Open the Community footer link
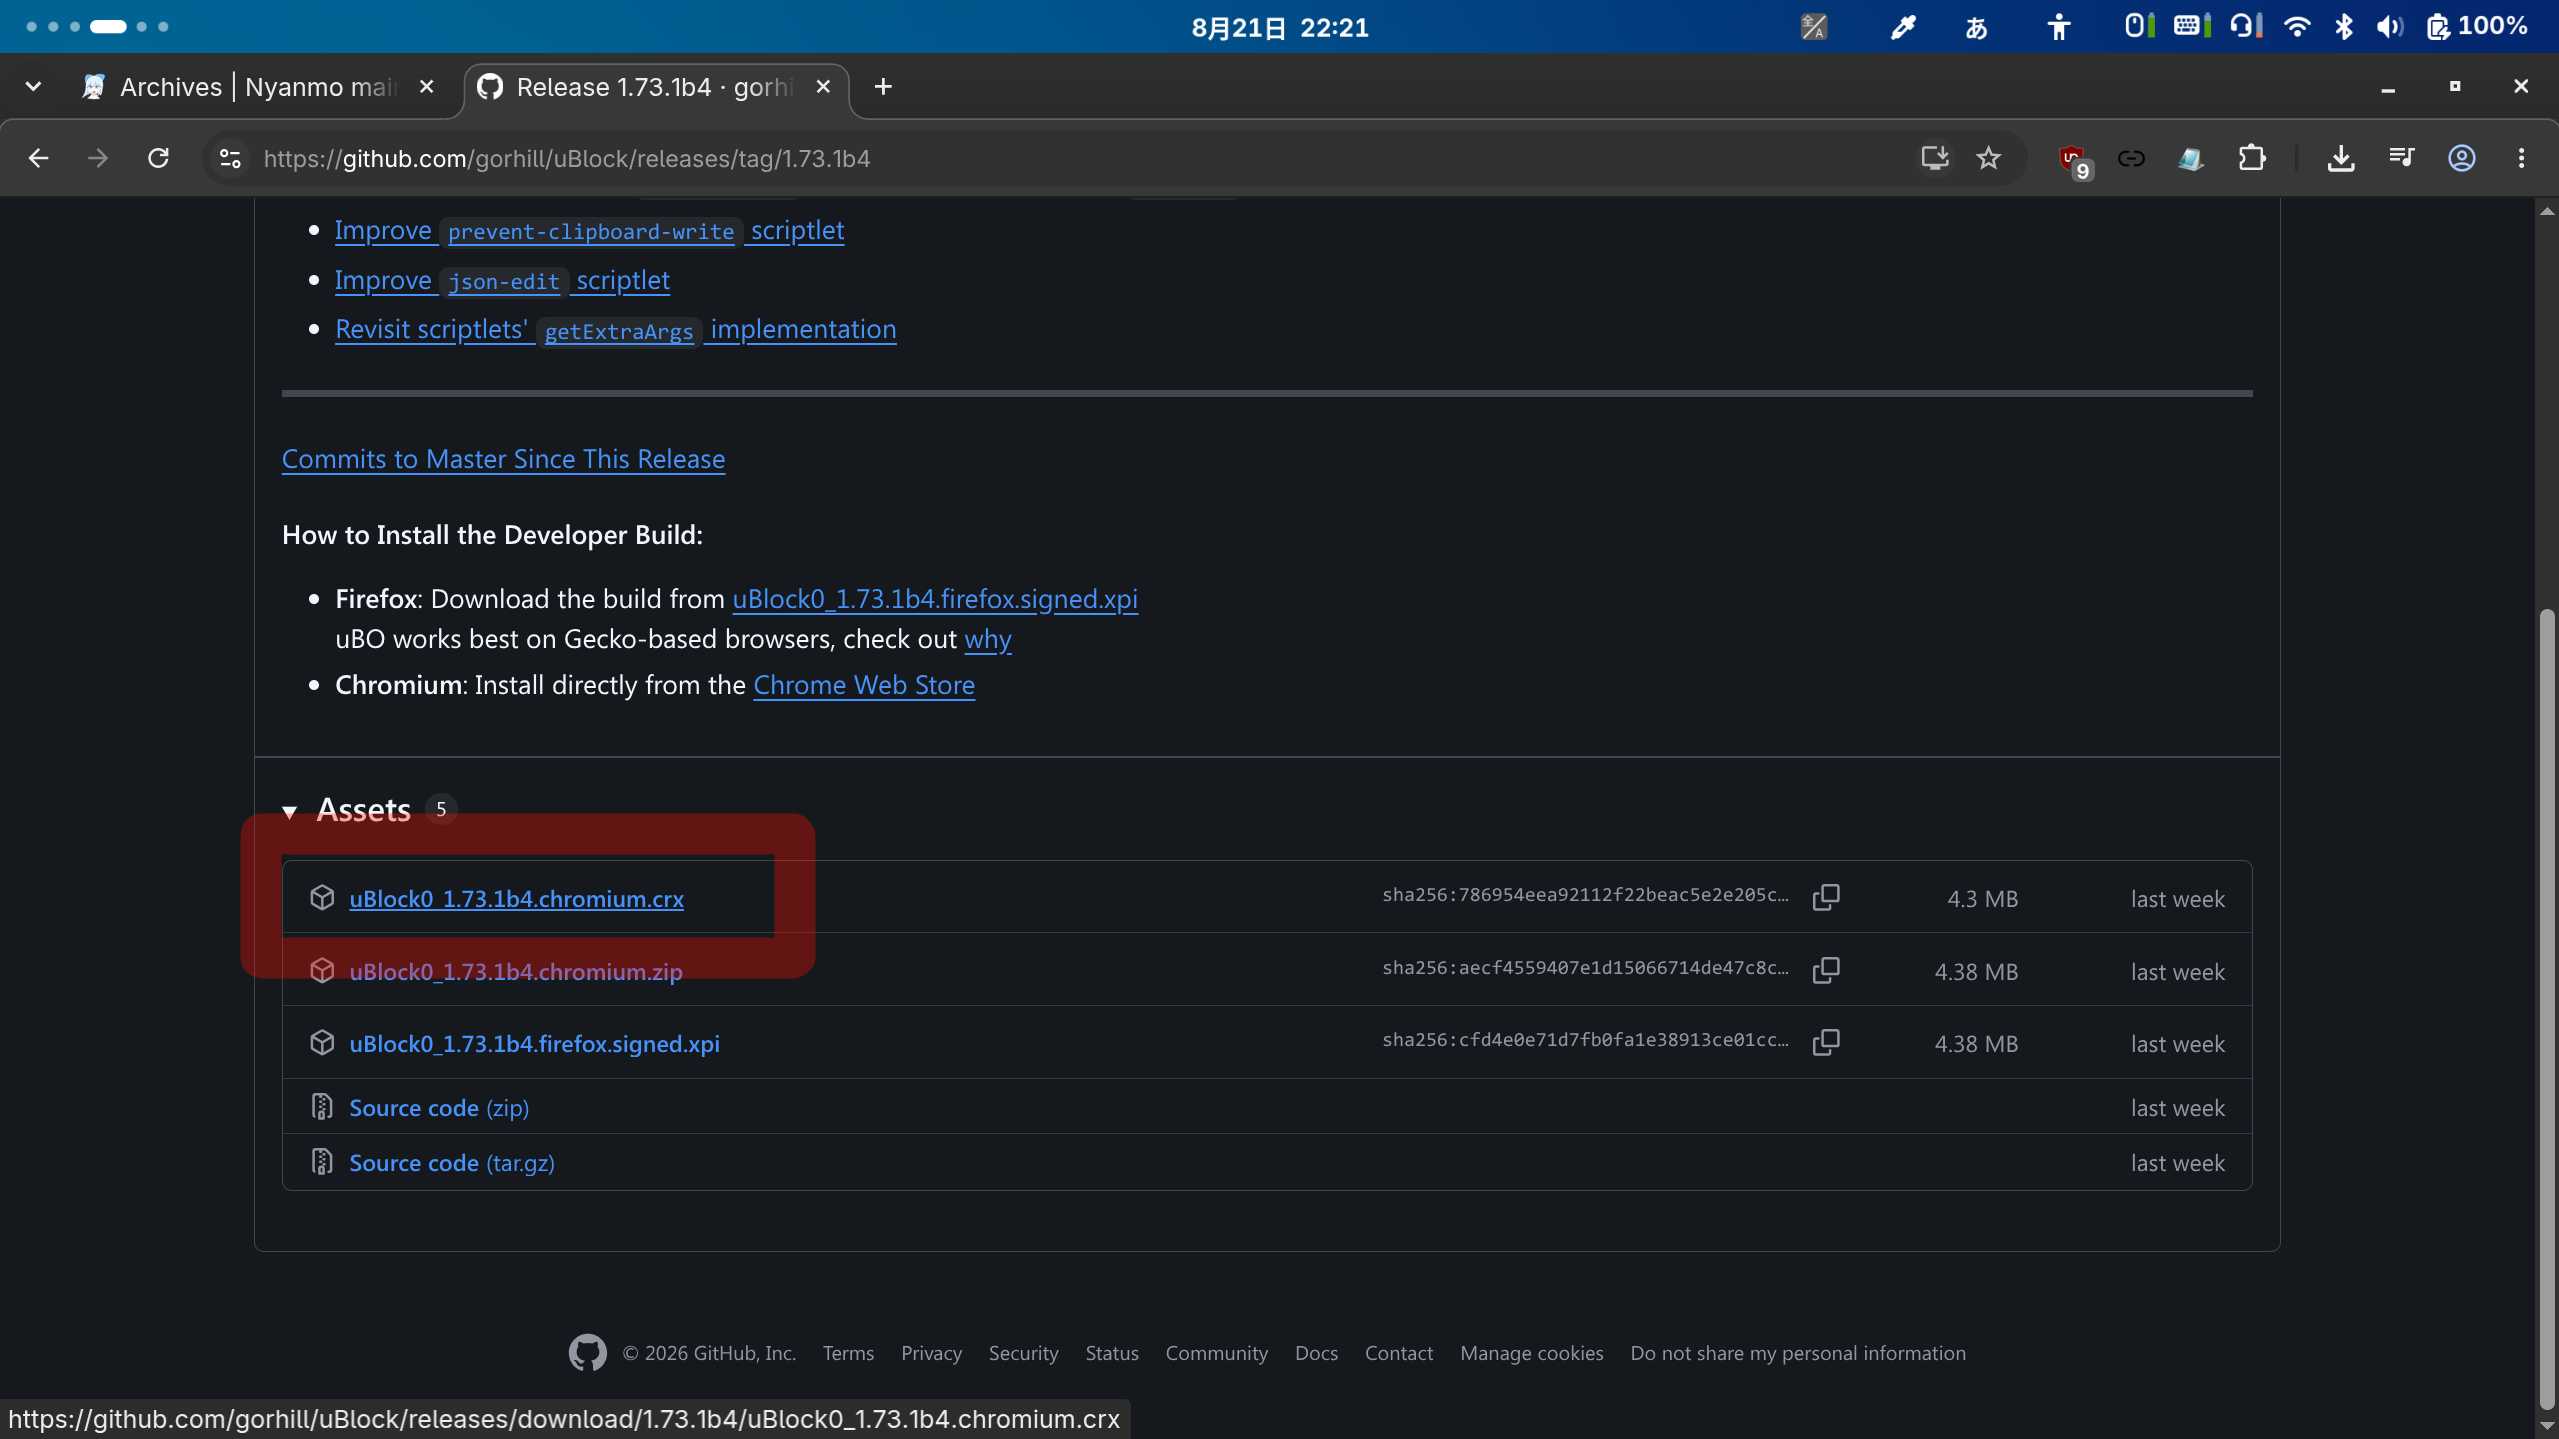2559x1439 pixels. coord(1216,1353)
